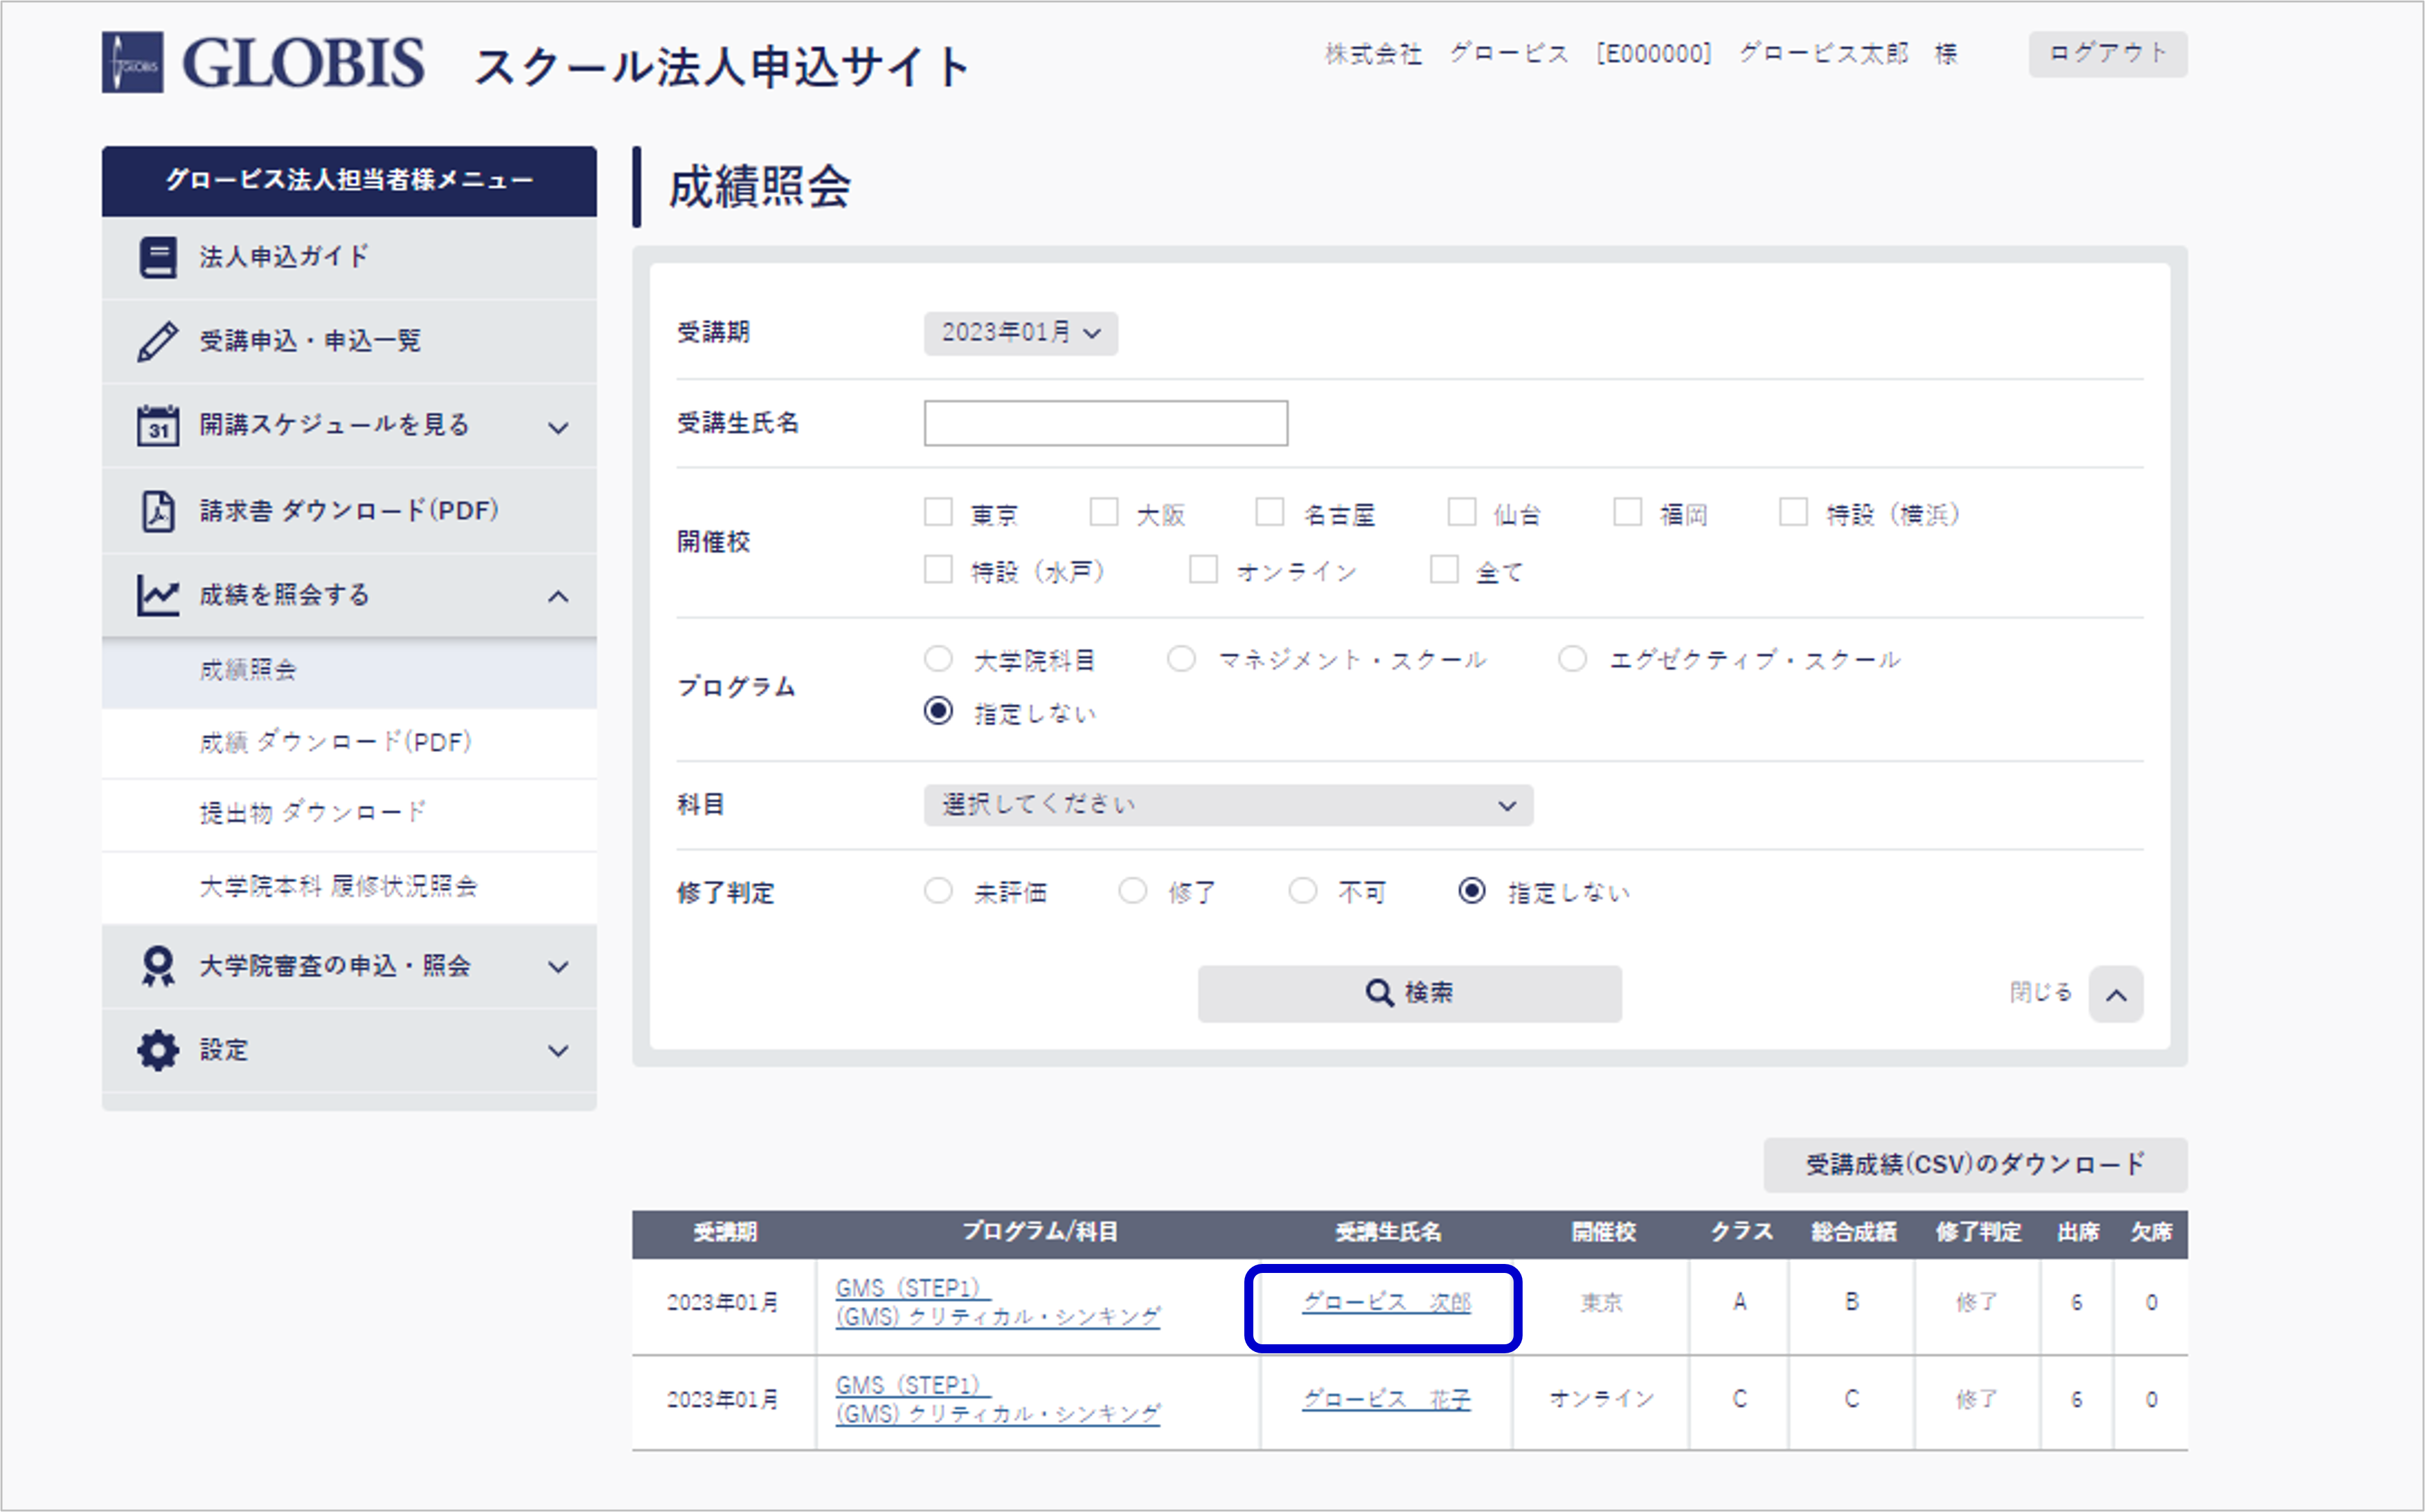Screen dimensions: 2425x1512
Task: Check the 東京 campus checkbox
Action: click(937, 513)
